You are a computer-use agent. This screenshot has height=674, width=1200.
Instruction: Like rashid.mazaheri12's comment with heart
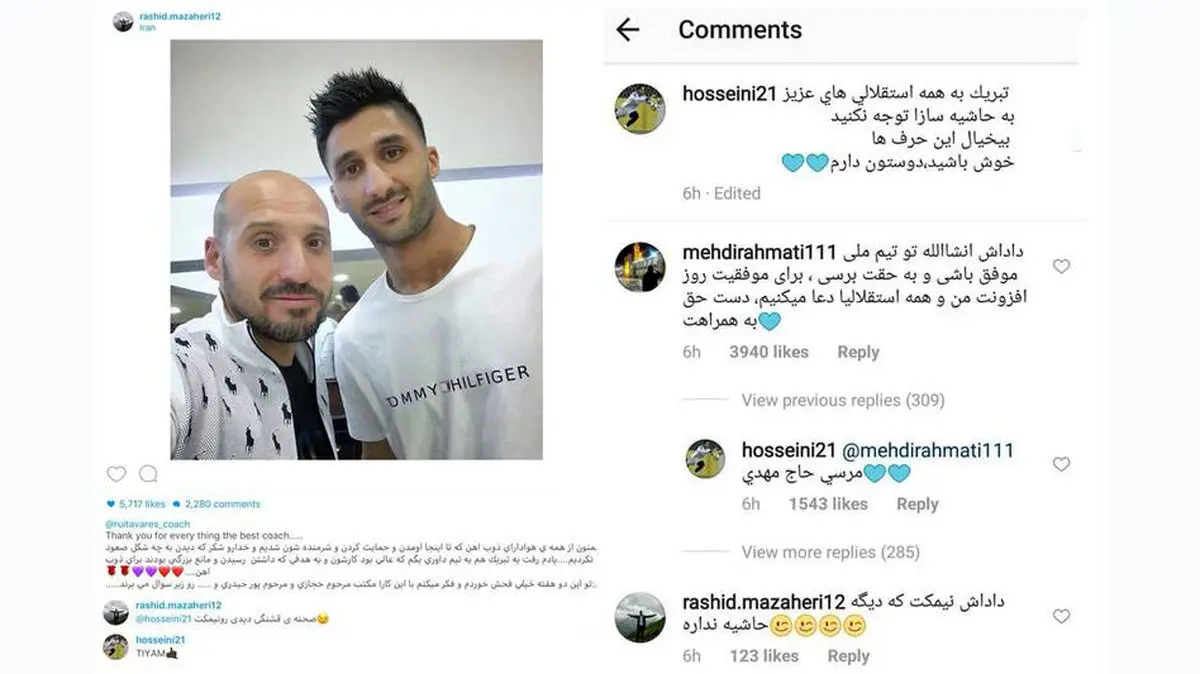[1061, 616]
